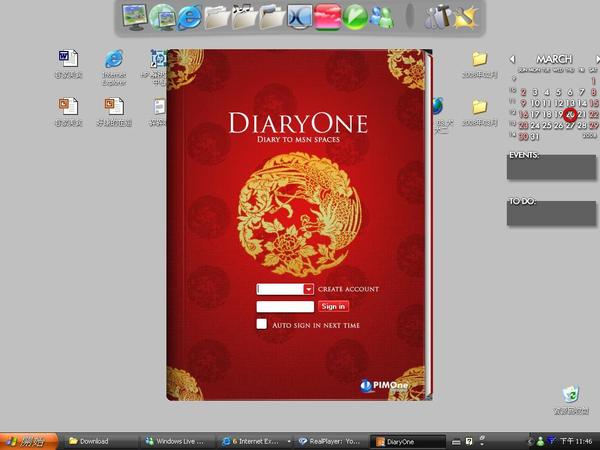Image resolution: width=600 pixels, height=450 pixels.
Task: Launch Windows Live Messenger from the dock
Action: [381, 17]
